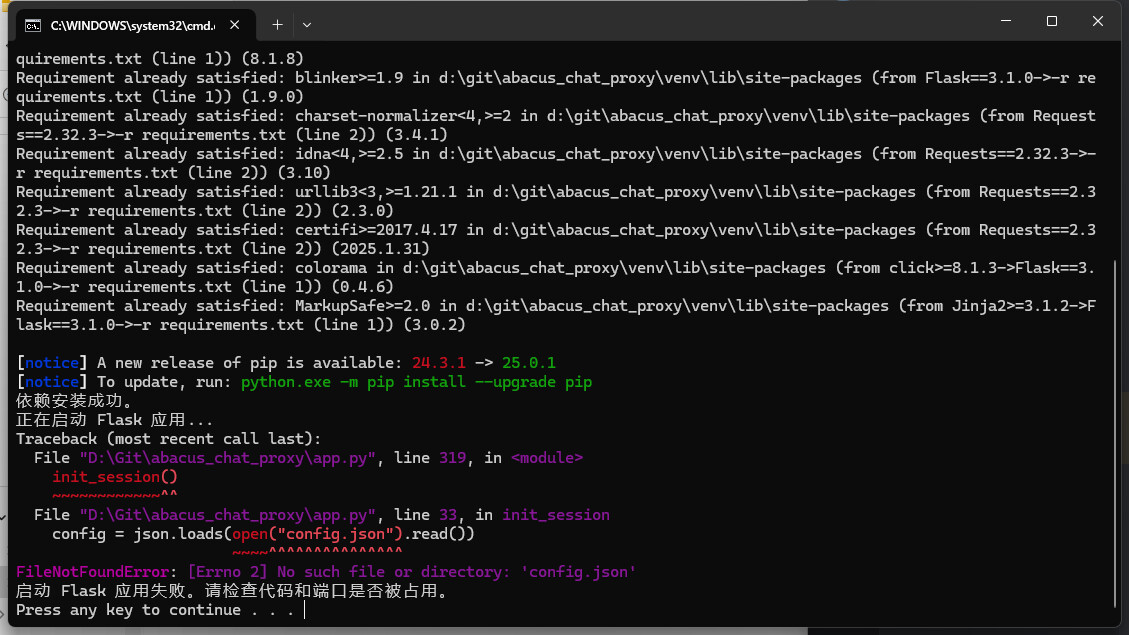Open a new terminal tab with plus
Image resolution: width=1129 pixels, height=635 pixels.
tap(277, 24)
